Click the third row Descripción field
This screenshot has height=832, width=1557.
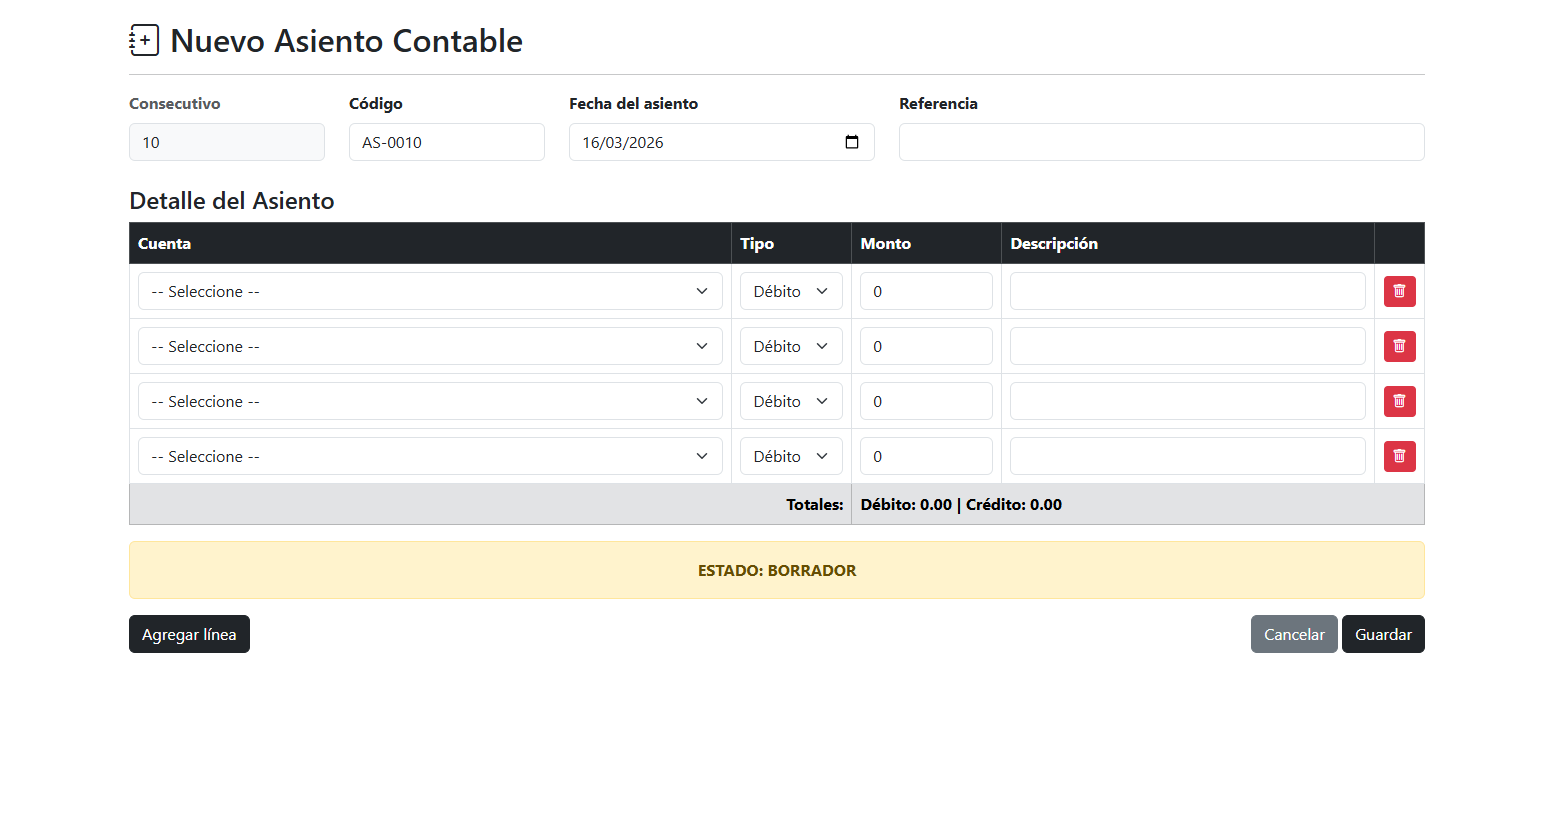point(1187,401)
